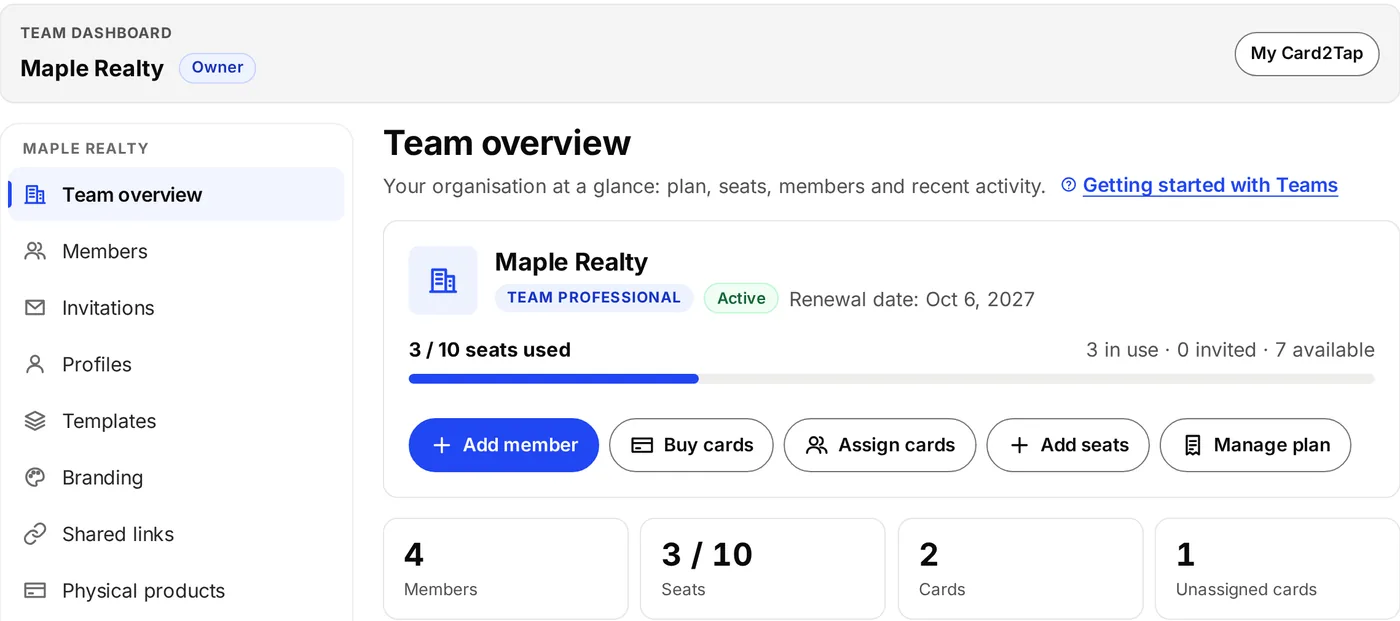Screen dimensions: 1400x621
Task: Click the Add member button
Action: (x=504, y=445)
